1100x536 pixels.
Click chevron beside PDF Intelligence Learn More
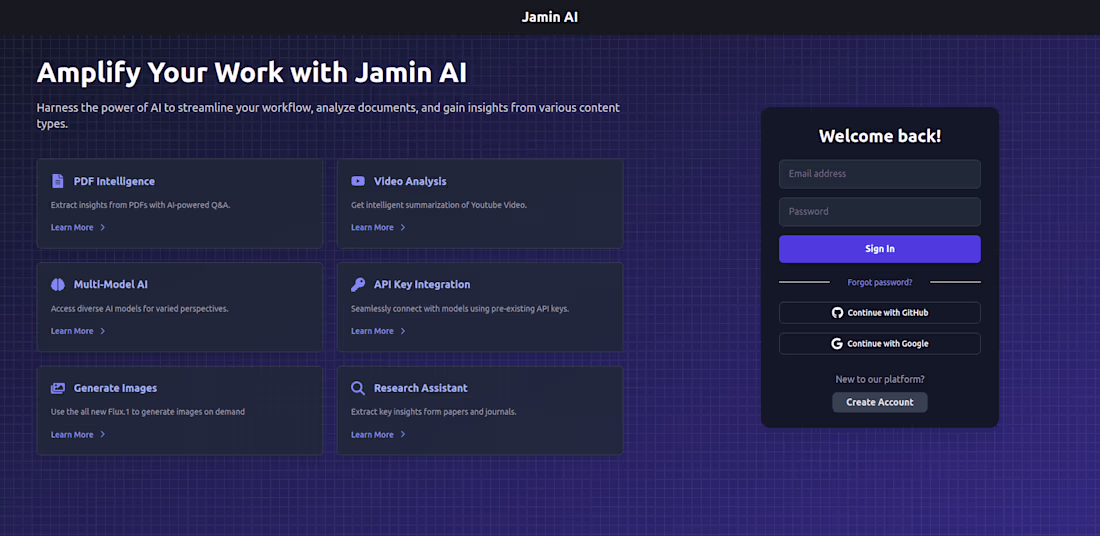[102, 227]
